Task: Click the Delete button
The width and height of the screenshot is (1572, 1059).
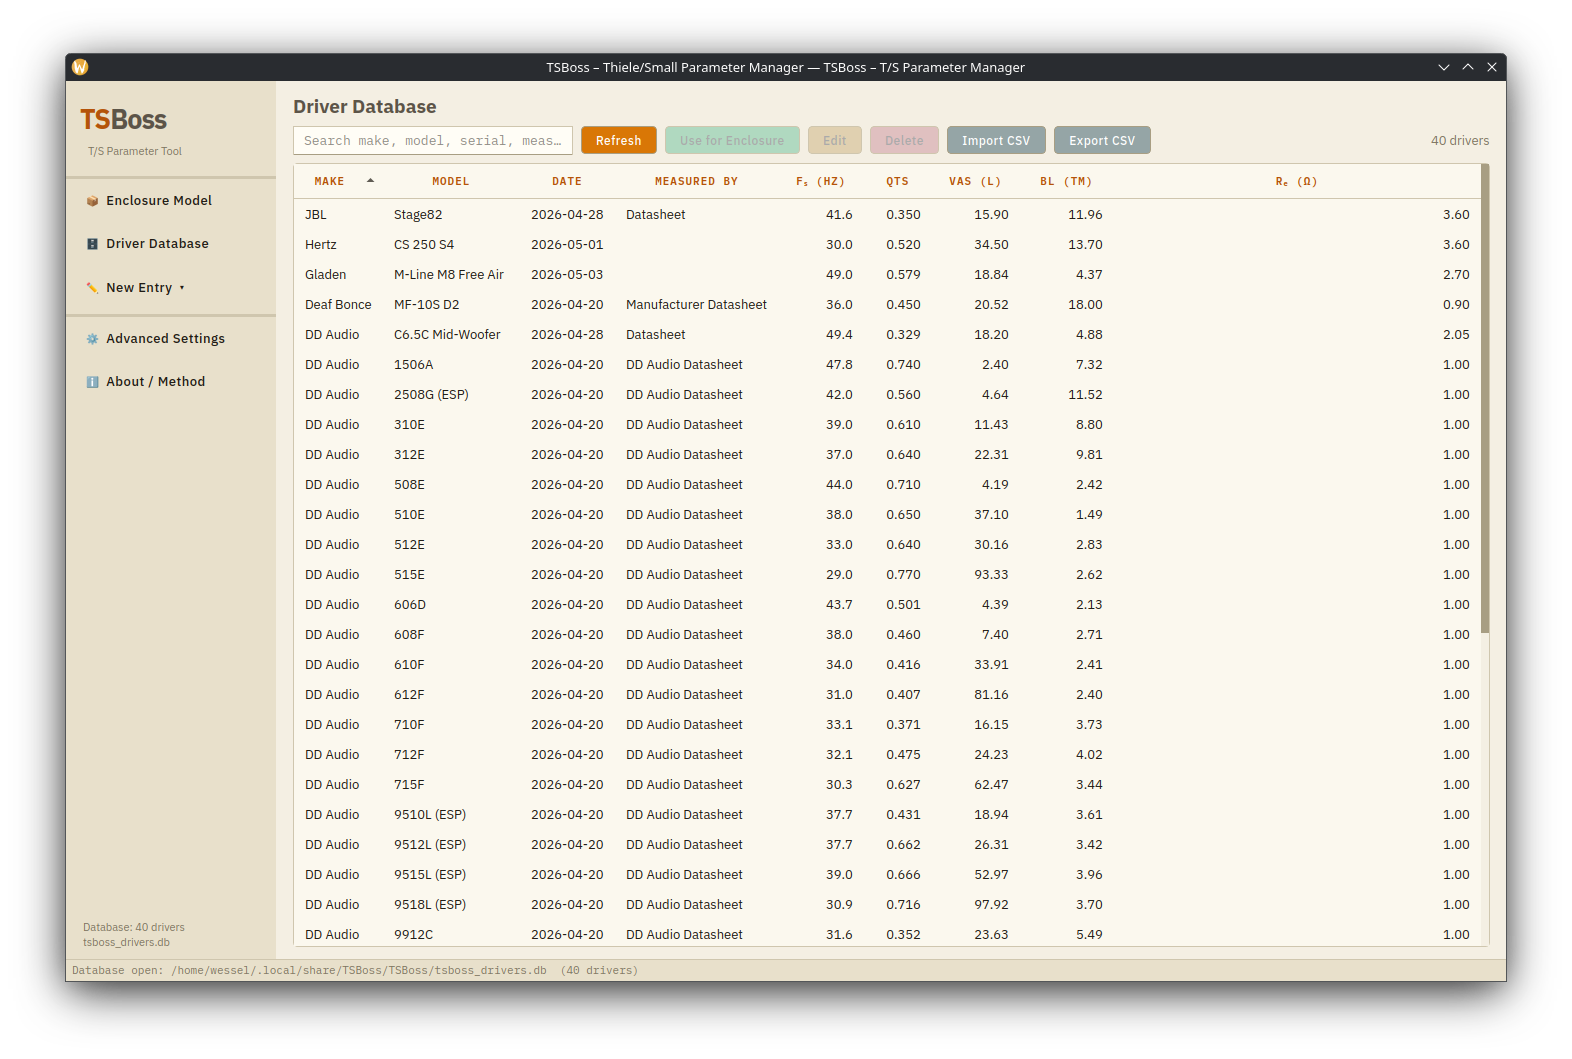Action: pyautogui.click(x=904, y=141)
